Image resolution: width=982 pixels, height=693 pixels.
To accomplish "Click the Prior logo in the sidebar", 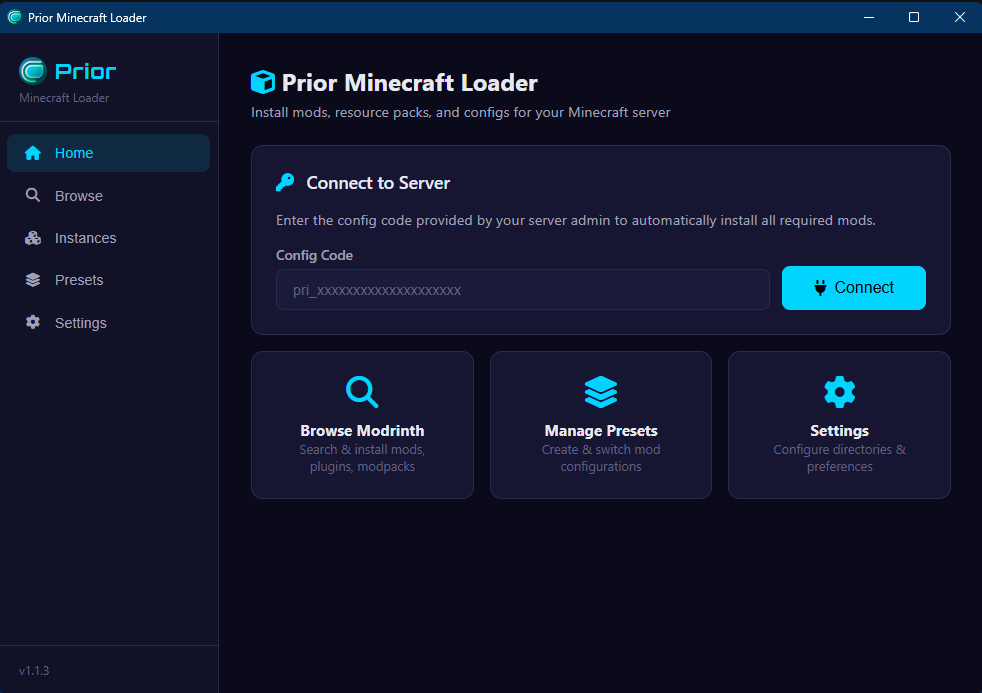I will tap(33, 71).
